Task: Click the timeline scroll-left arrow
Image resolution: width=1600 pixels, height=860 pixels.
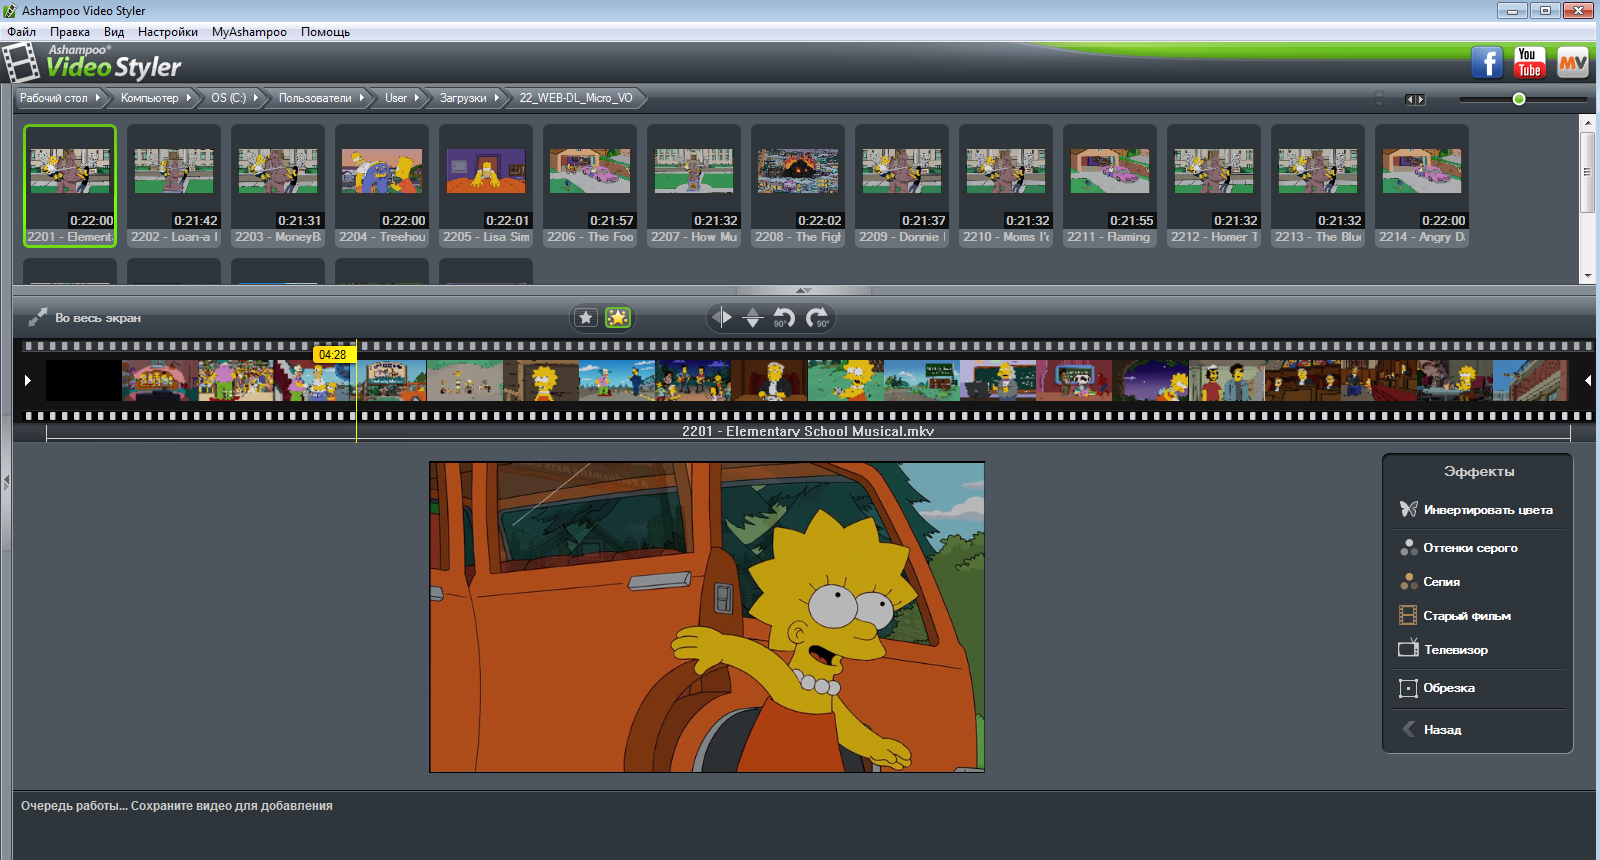Action: 28,380
